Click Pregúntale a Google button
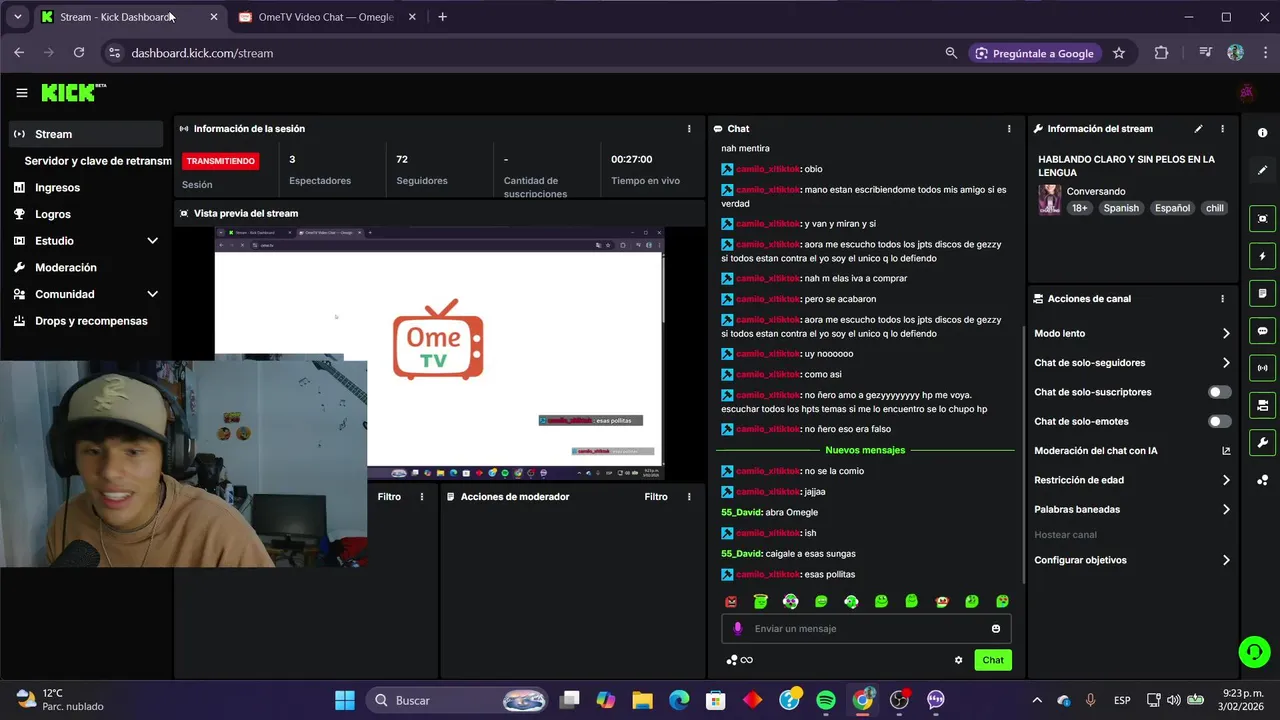1280x720 pixels. [x=1034, y=53]
